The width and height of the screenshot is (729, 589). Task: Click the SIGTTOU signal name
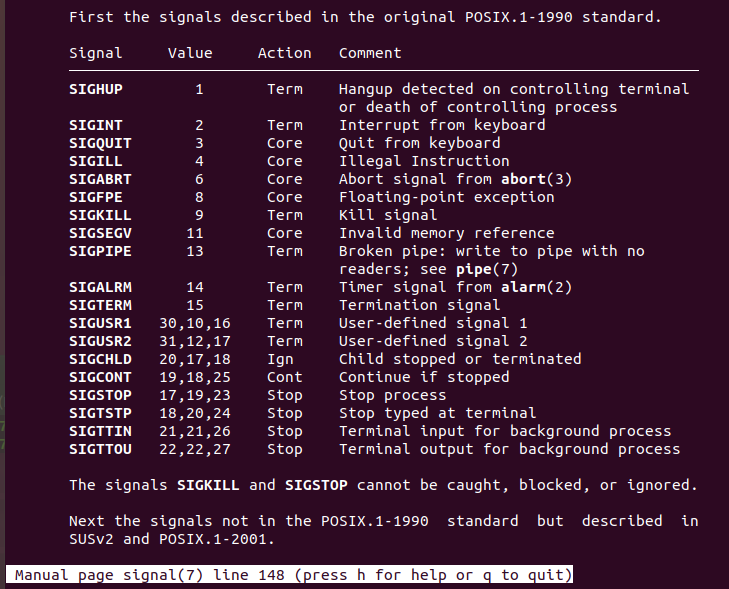(100, 449)
